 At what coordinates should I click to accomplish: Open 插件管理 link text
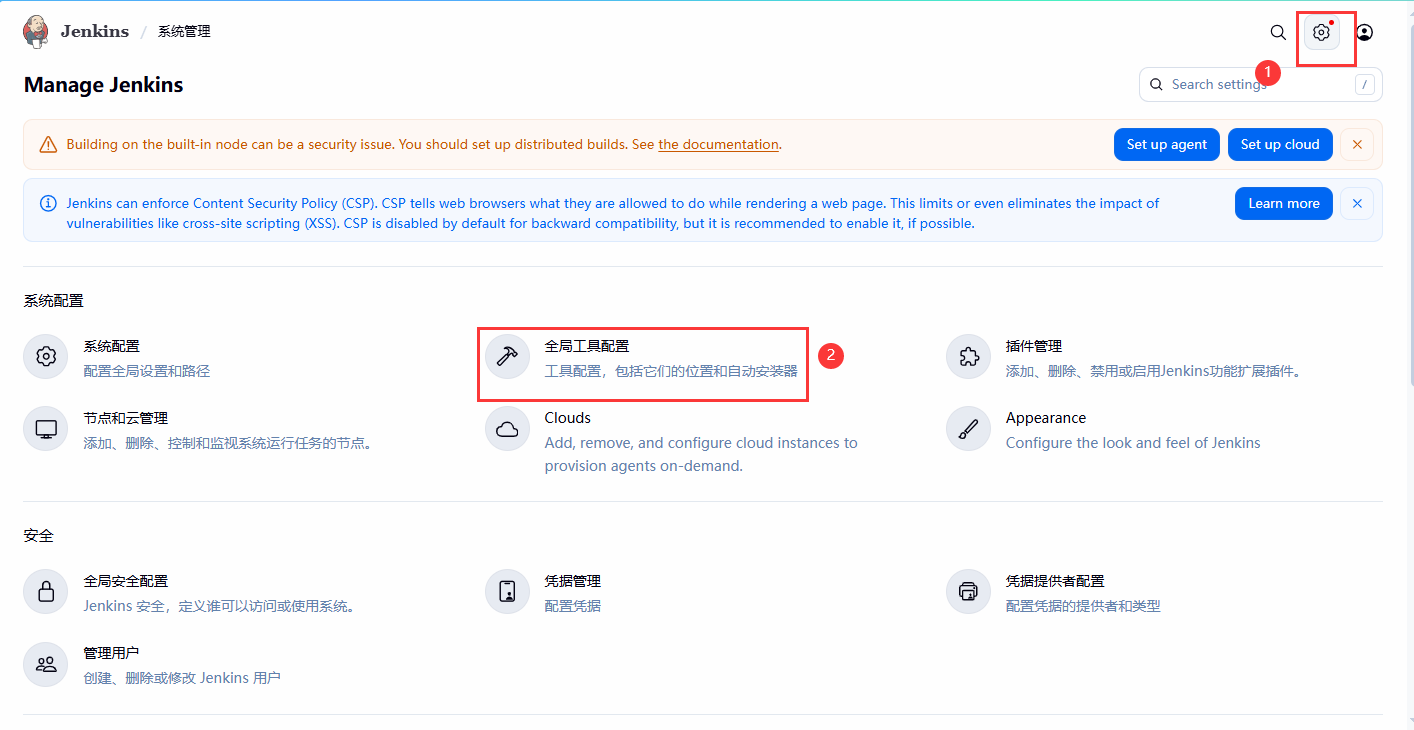(1034, 346)
